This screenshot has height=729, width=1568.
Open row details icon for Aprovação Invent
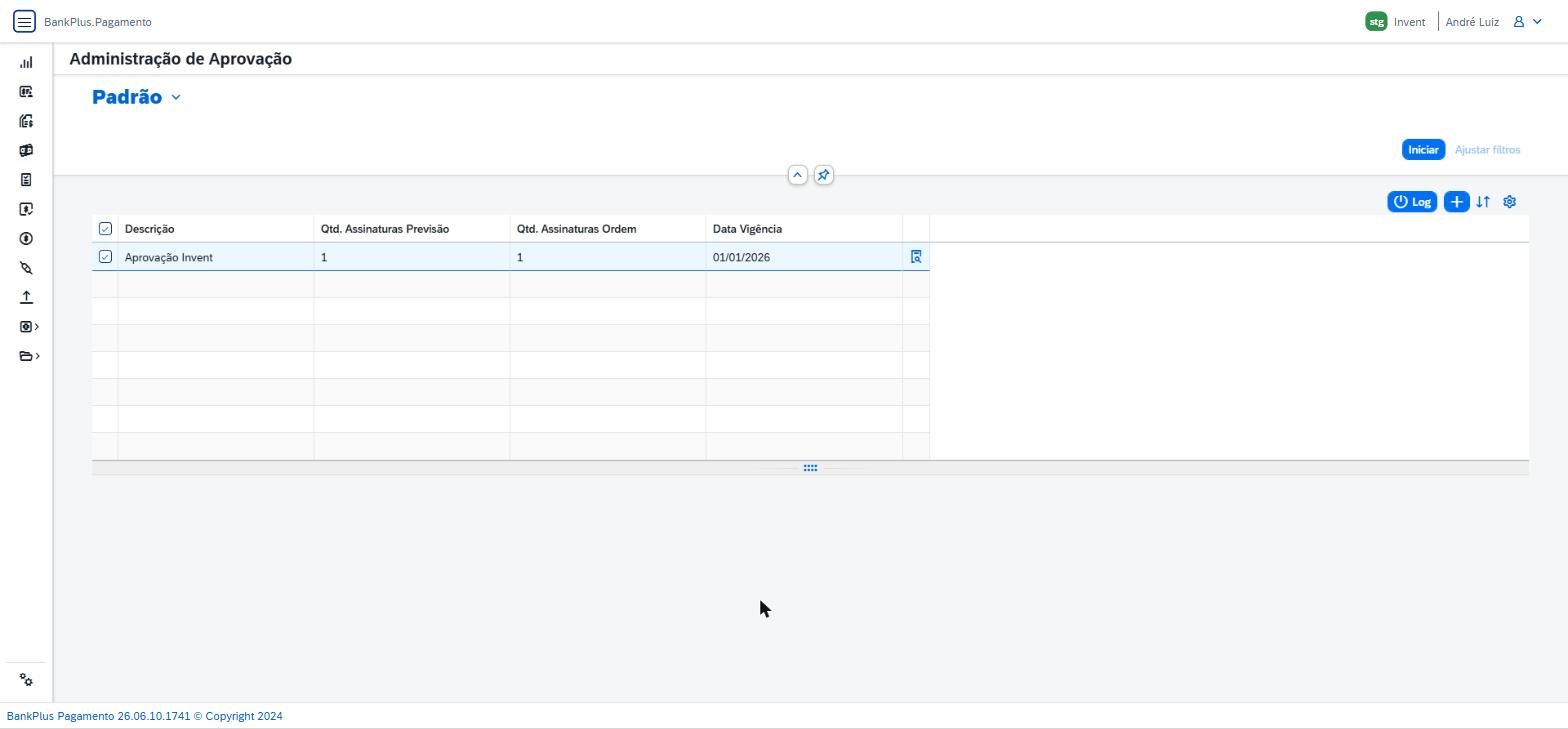916,257
